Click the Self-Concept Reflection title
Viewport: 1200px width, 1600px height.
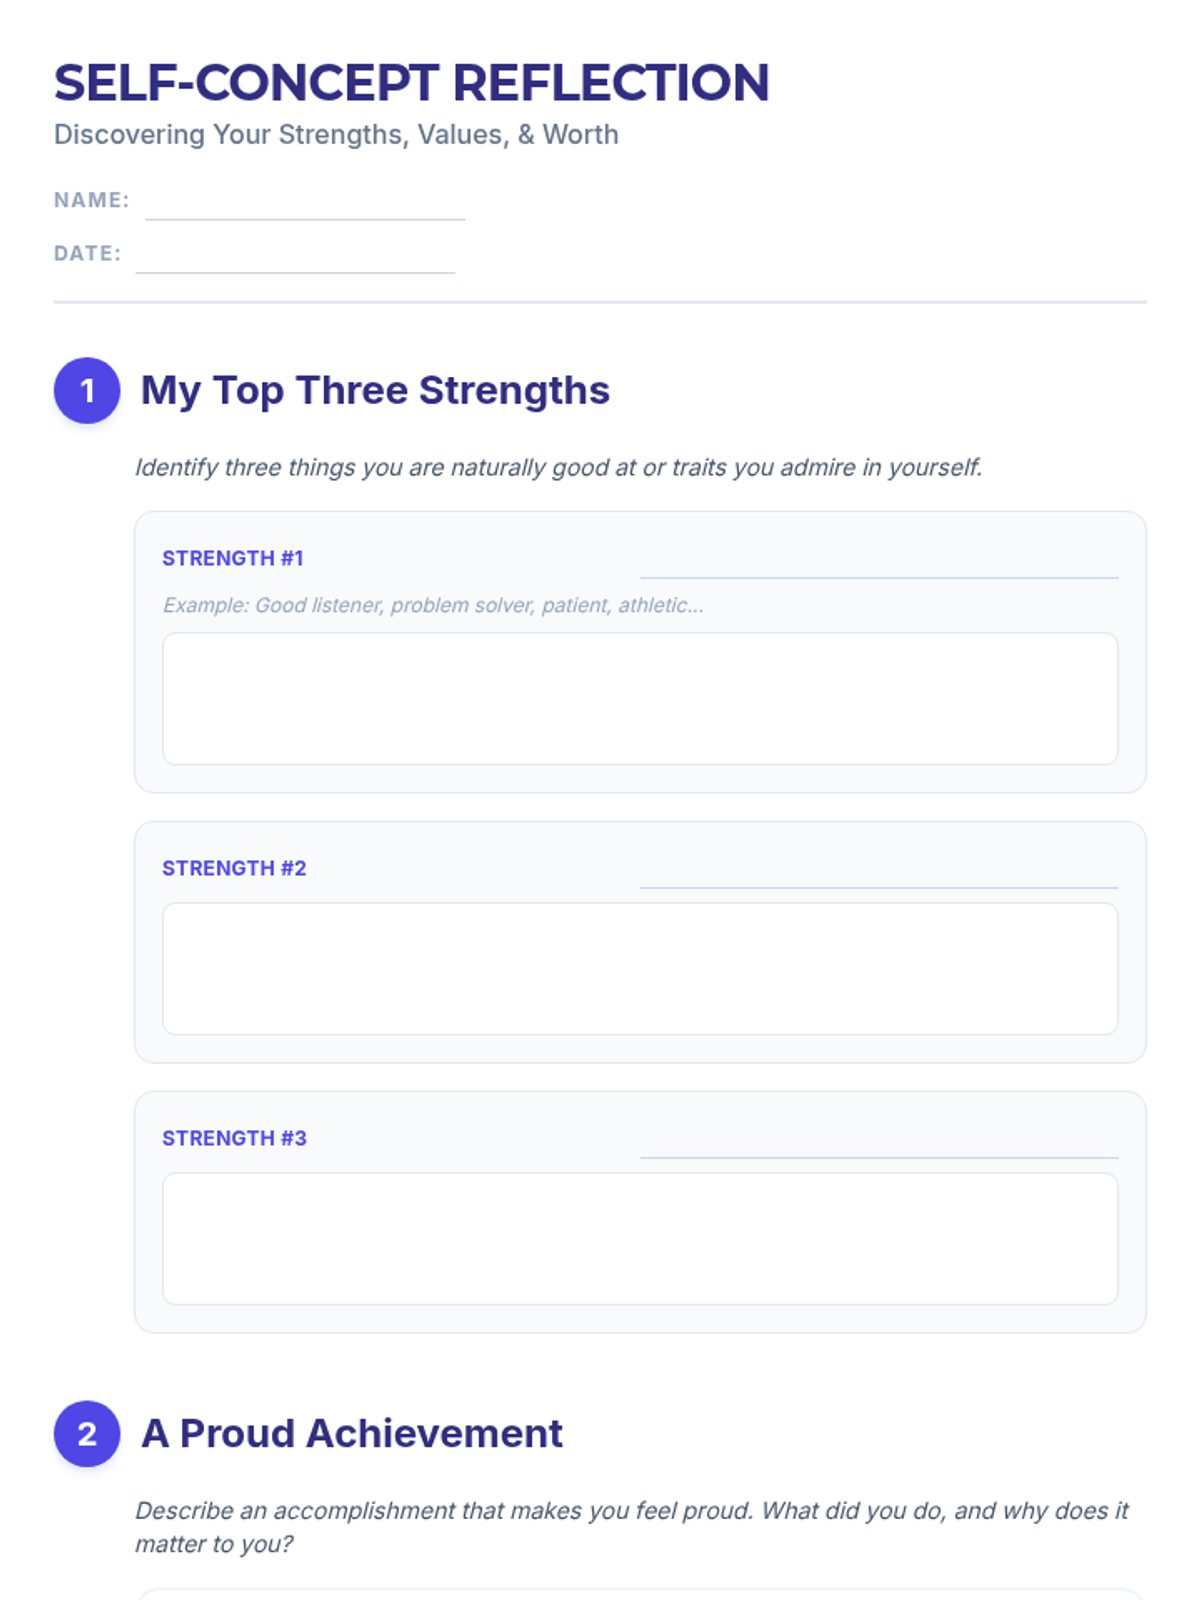(411, 83)
